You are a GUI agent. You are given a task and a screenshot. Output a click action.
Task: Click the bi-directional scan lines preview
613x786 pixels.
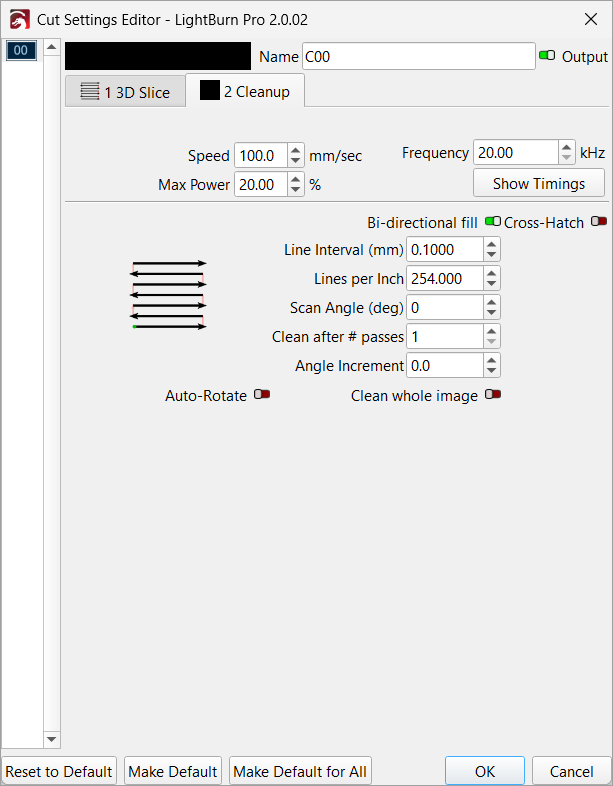click(169, 295)
